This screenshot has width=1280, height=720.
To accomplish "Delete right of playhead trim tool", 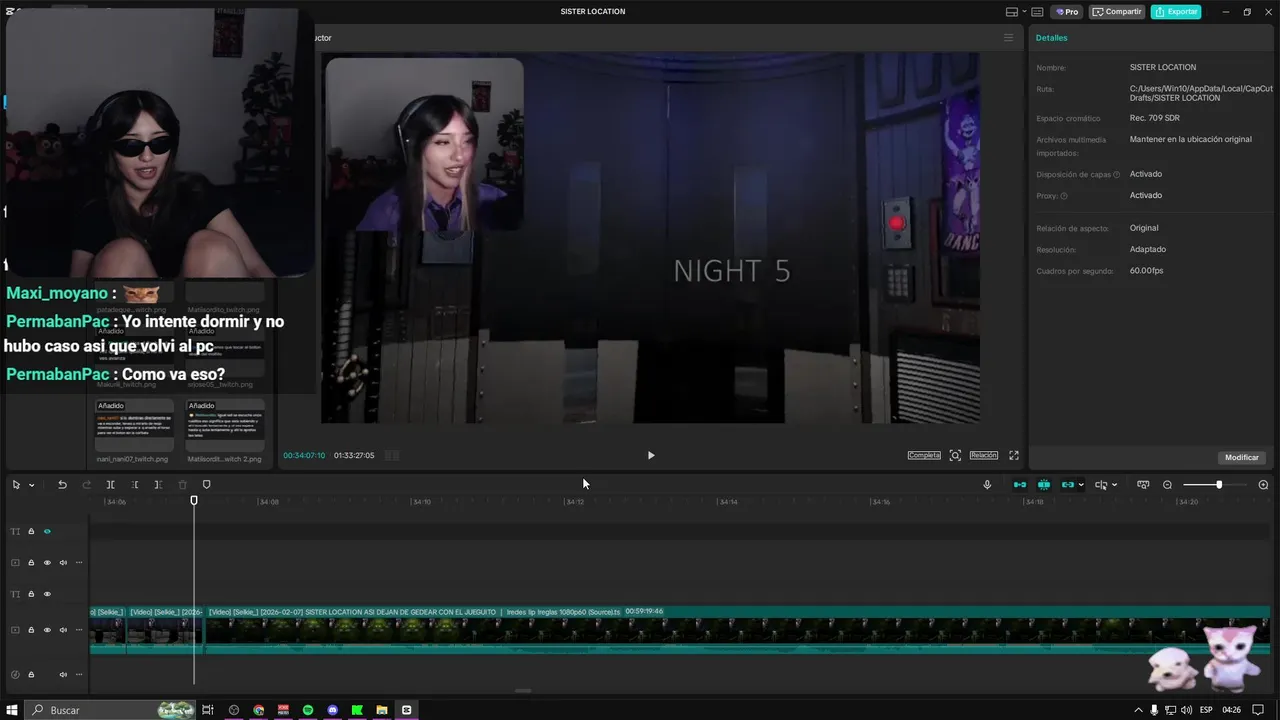I will point(158,485).
